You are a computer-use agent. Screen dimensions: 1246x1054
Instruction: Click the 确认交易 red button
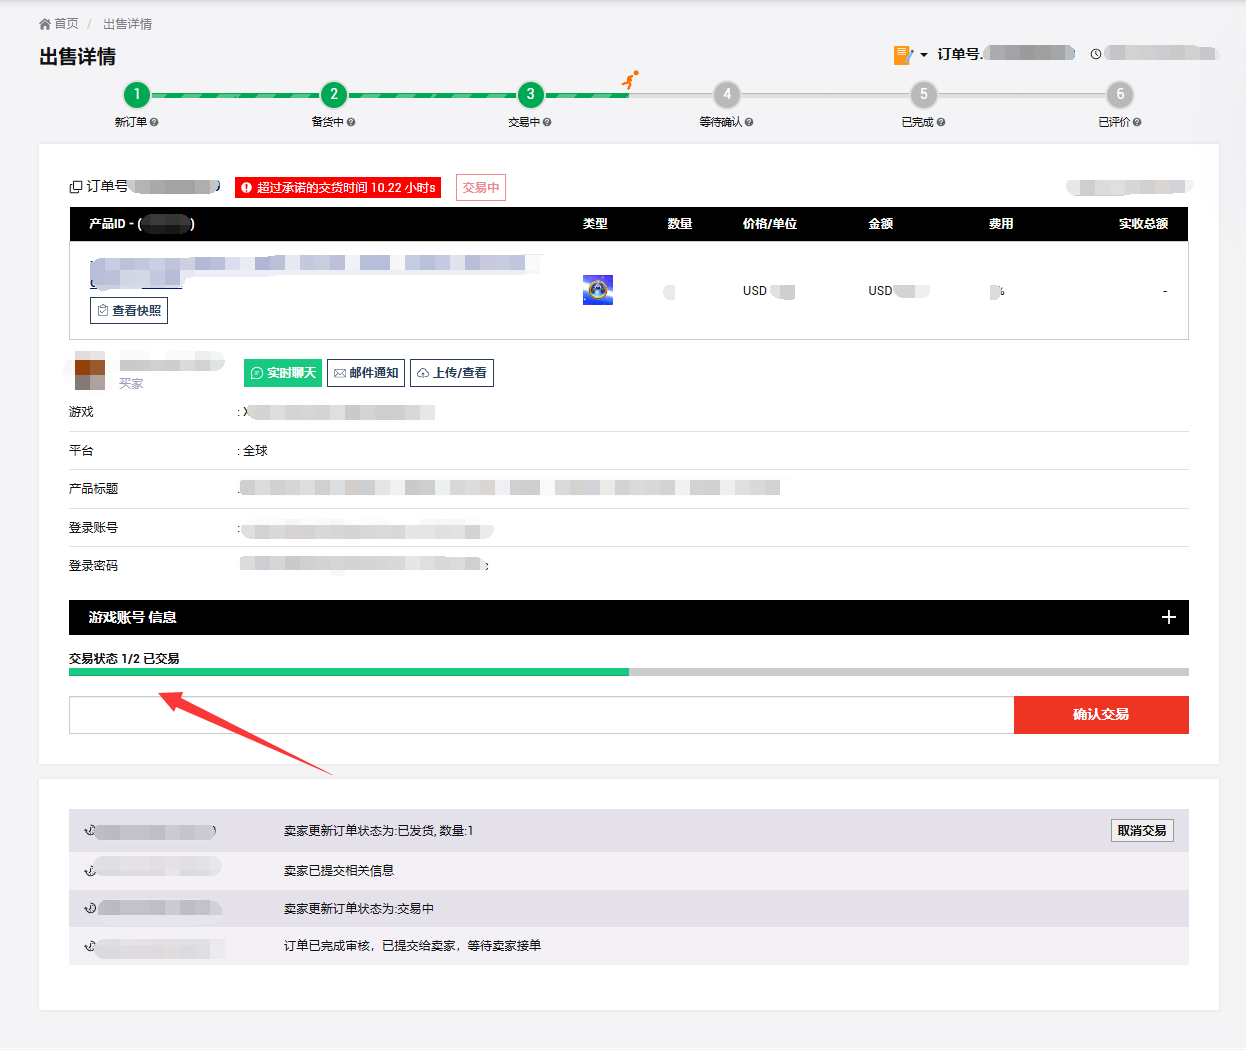click(x=1100, y=715)
